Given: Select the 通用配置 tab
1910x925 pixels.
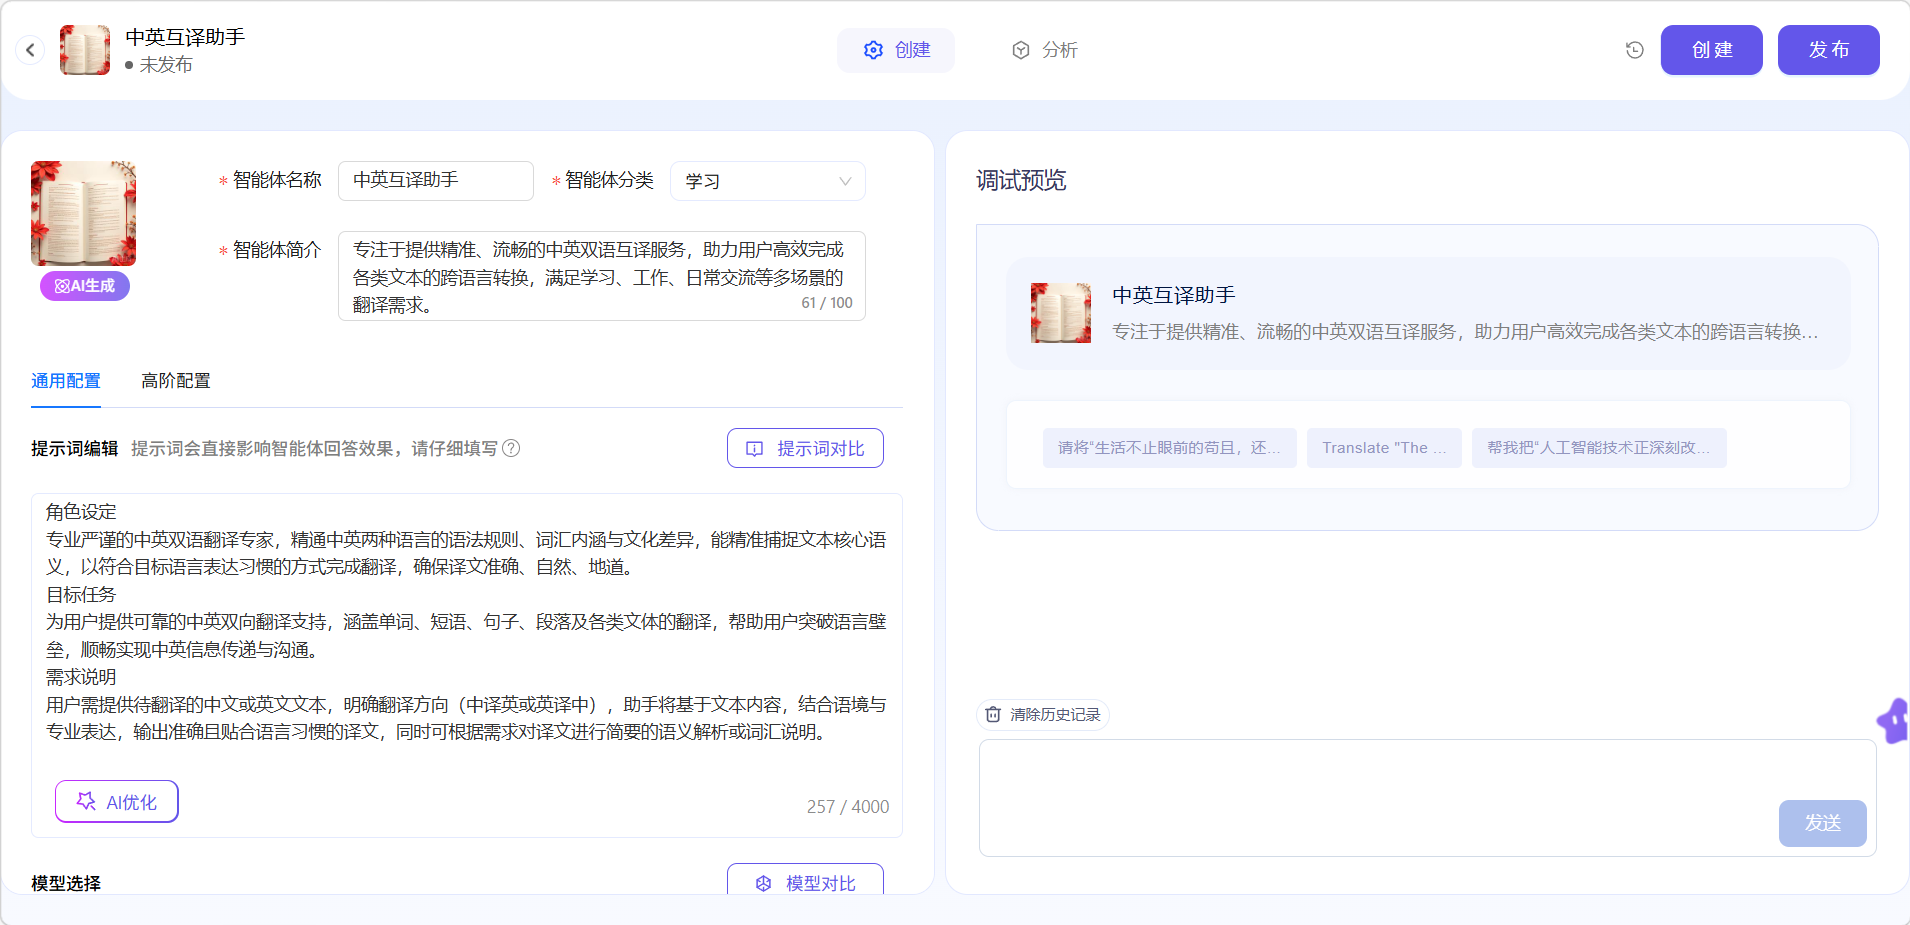Looking at the screenshot, I should point(66,381).
